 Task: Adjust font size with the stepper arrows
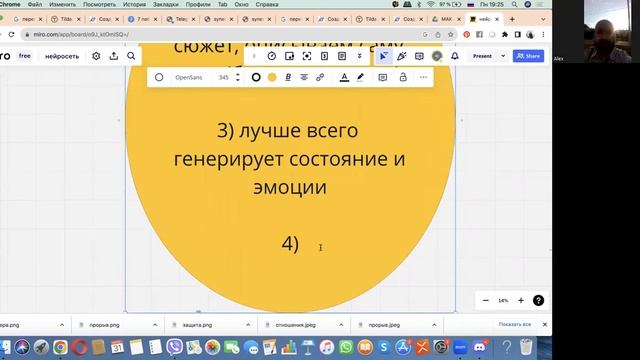tap(238, 77)
